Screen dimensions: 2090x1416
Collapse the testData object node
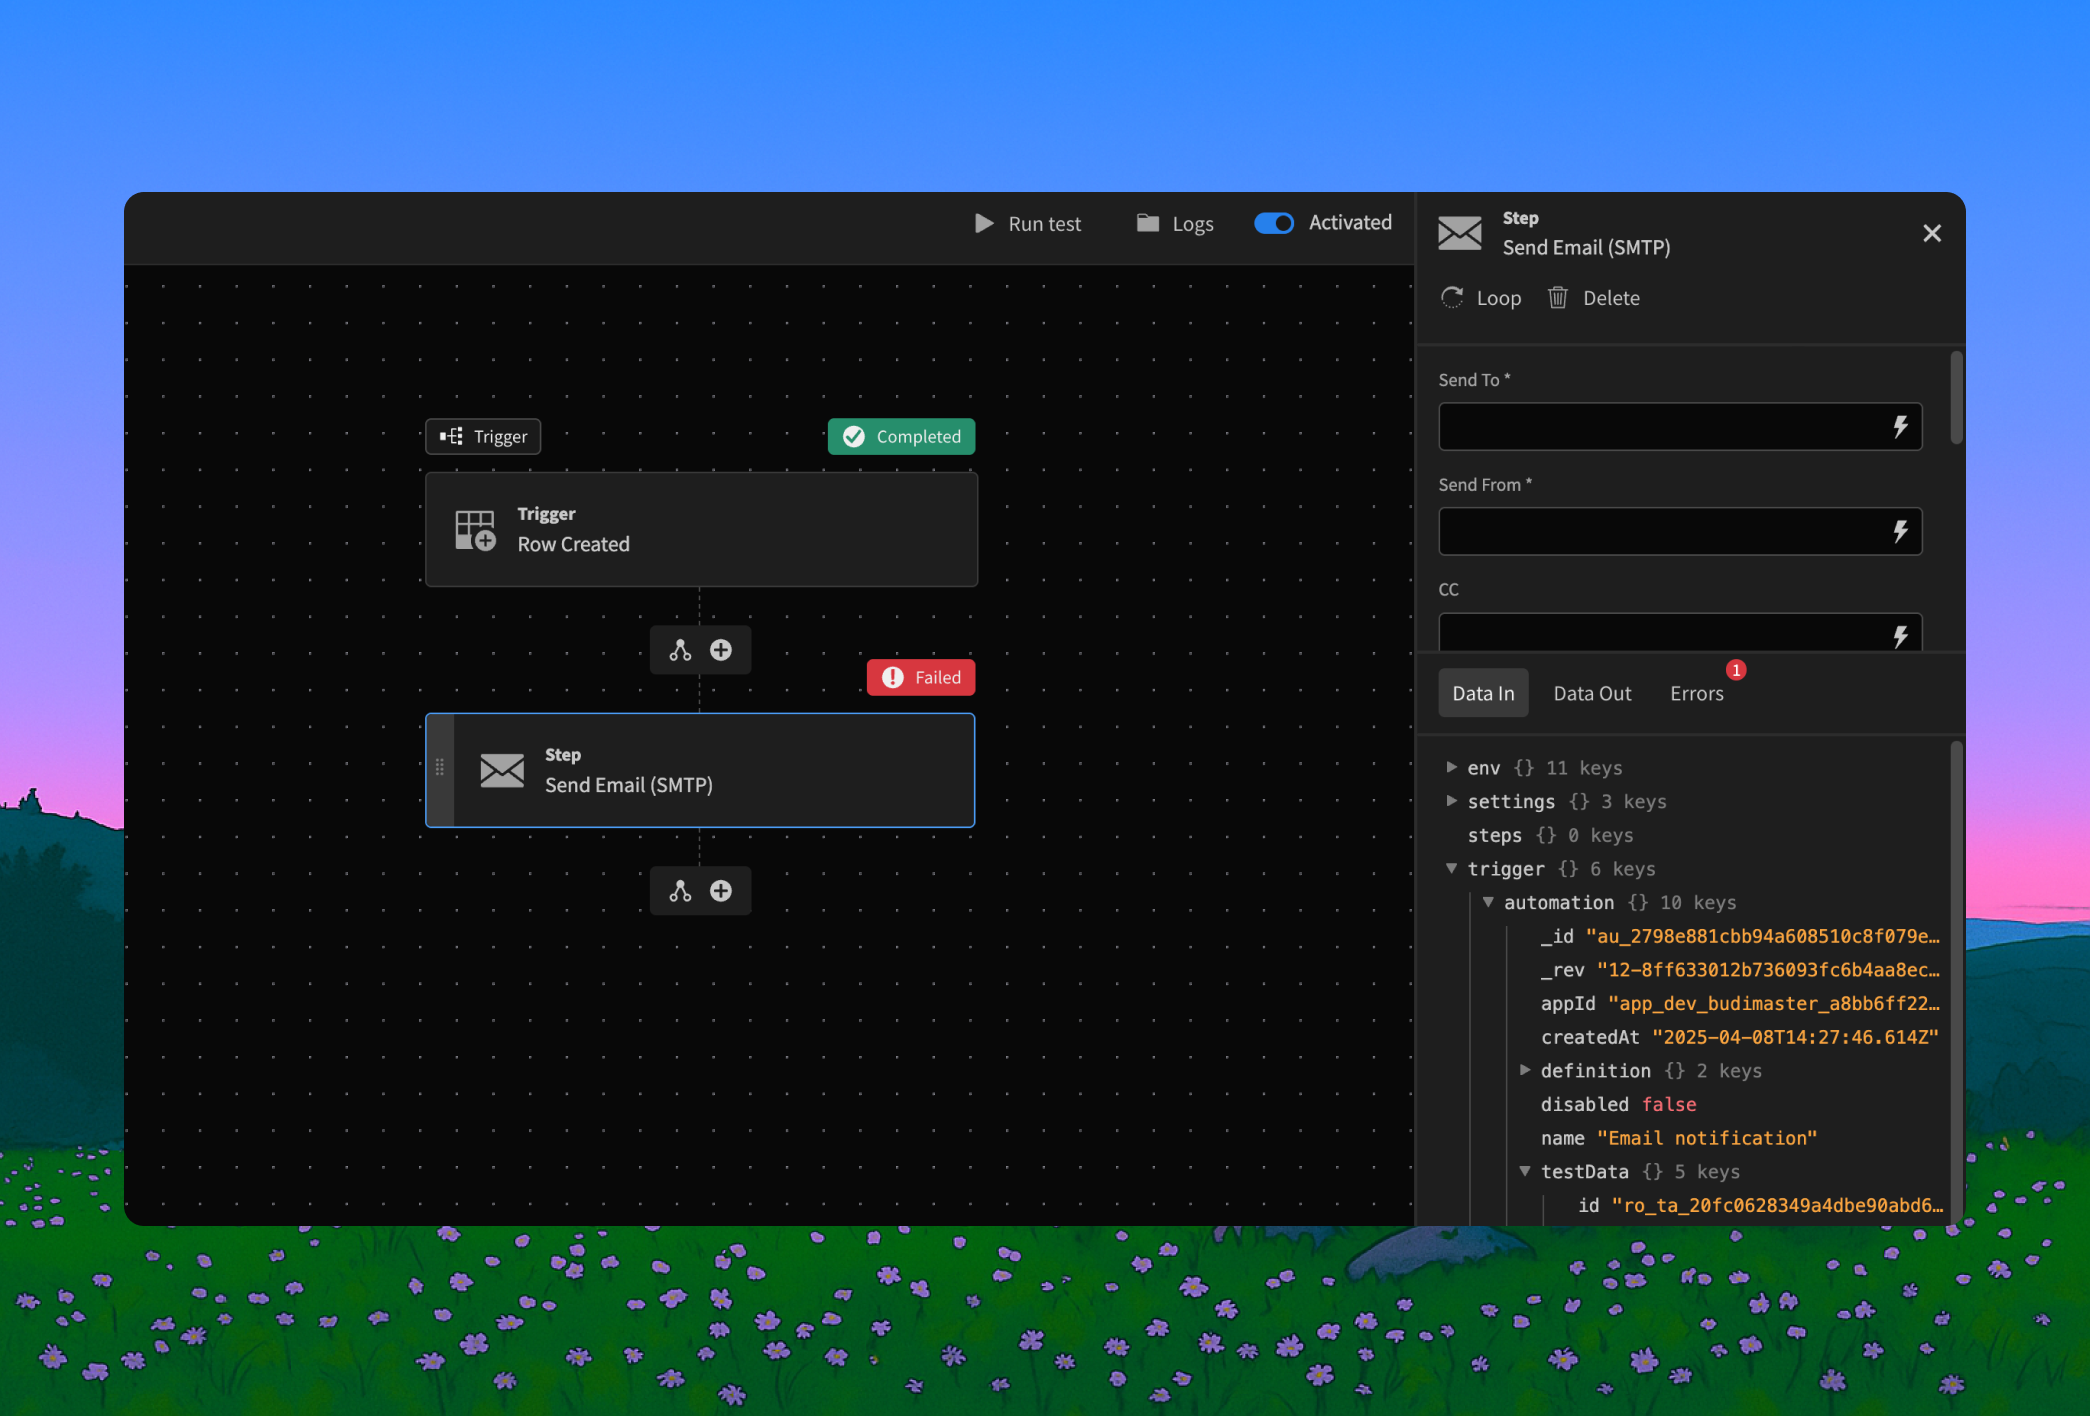coord(1524,1171)
